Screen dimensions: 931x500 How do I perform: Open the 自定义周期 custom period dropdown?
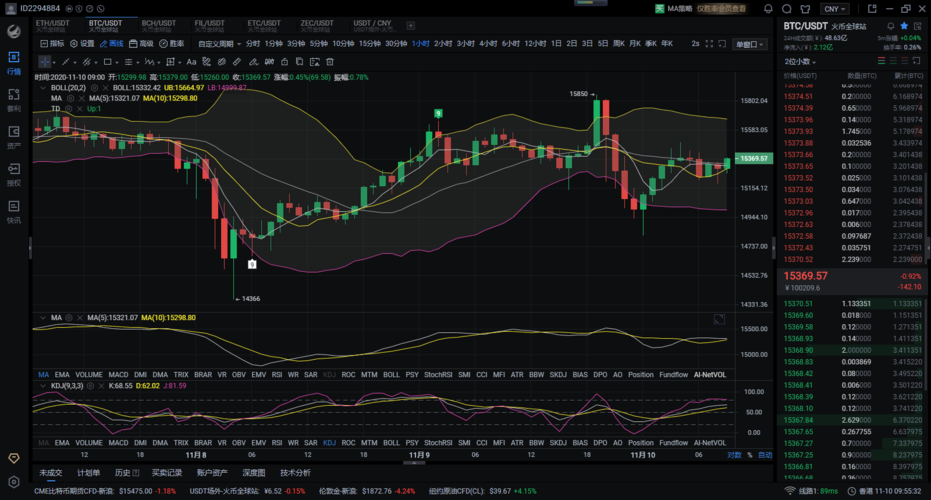219,44
